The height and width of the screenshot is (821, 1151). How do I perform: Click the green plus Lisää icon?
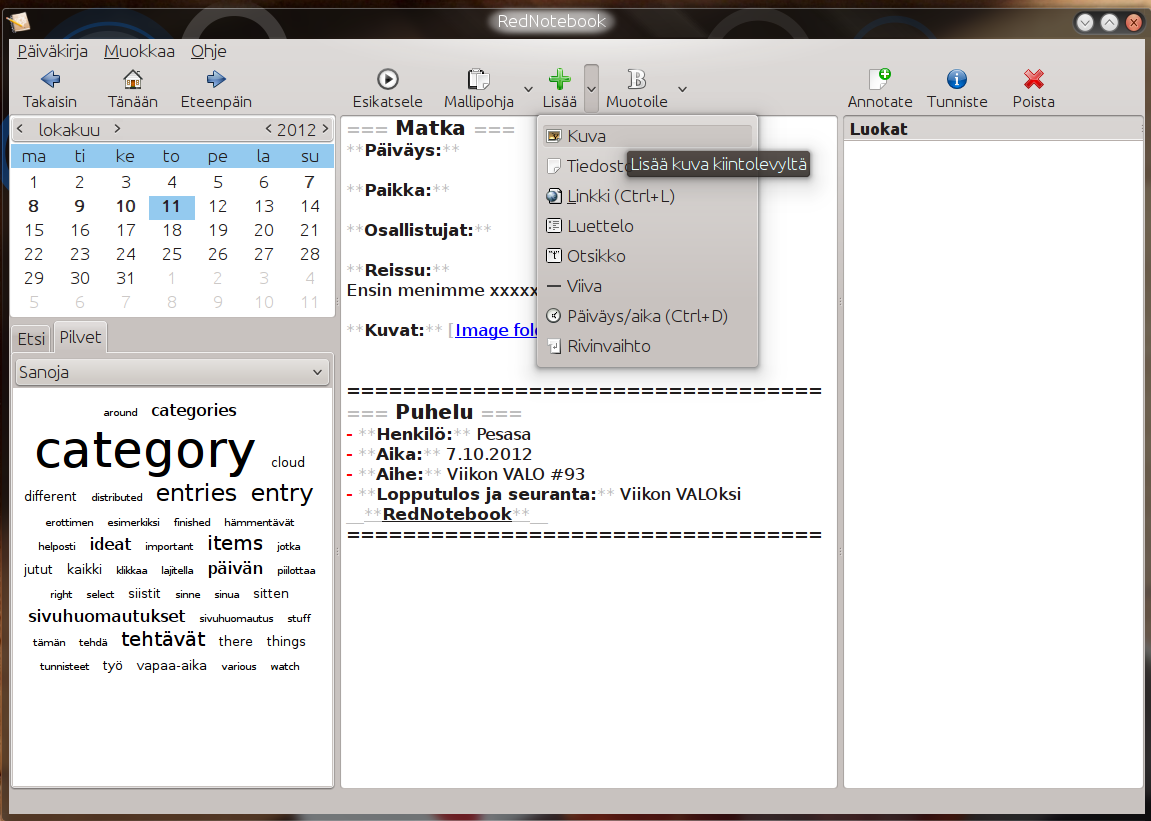(x=559, y=79)
